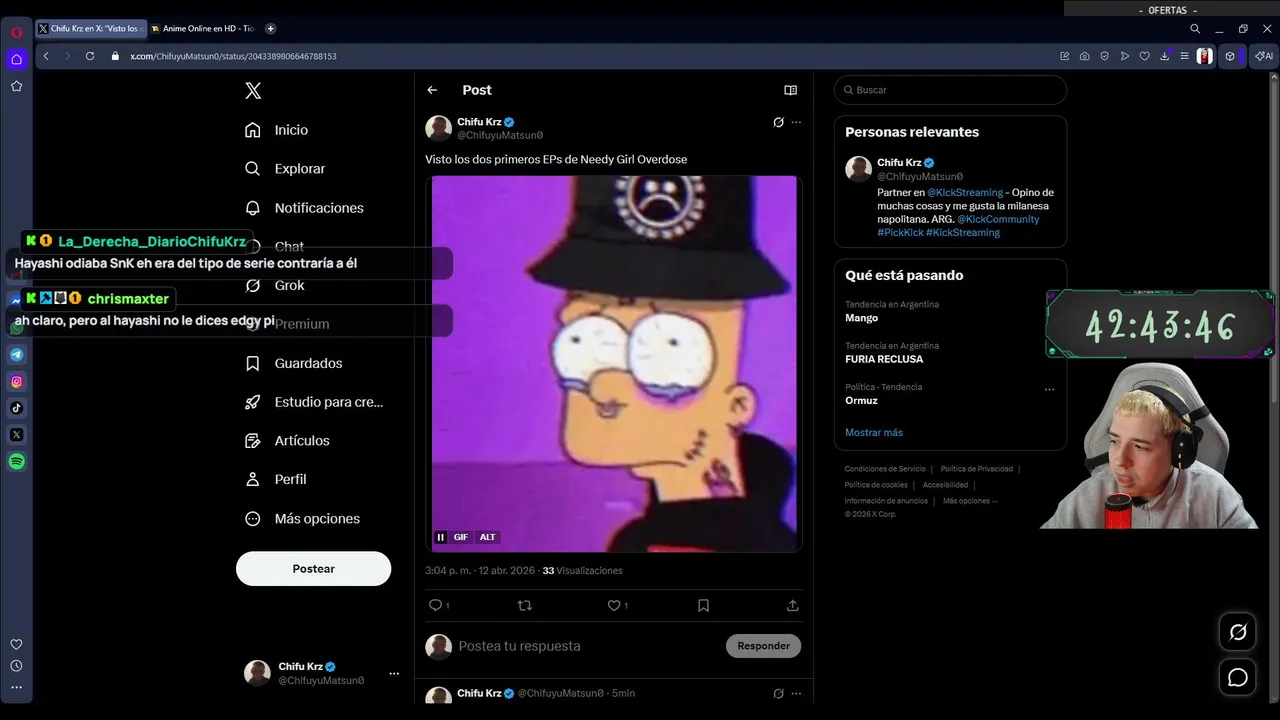The image size is (1280, 720).
Task: Go back using the Post arrow
Action: point(432,90)
